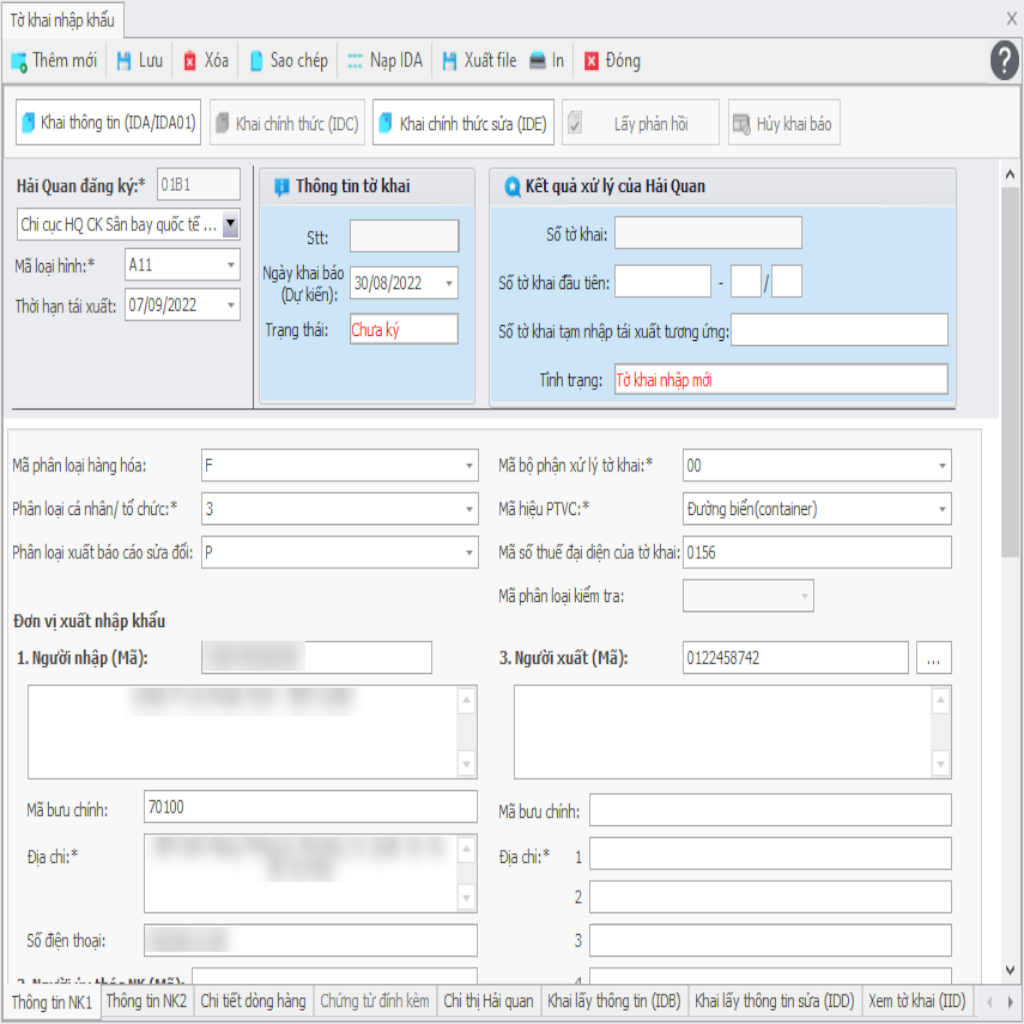The height and width of the screenshot is (1024, 1024).
Task: Open the Thời hạn tái xuất date picker
Action: (x=231, y=306)
